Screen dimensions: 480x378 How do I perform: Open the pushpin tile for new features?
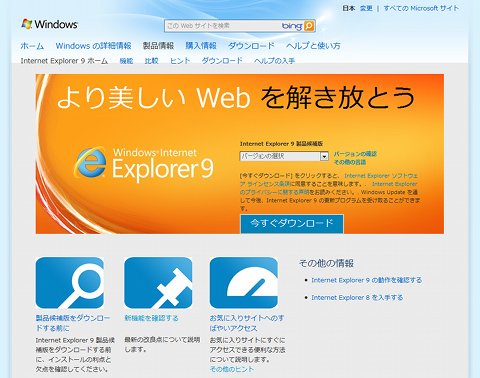click(x=158, y=283)
